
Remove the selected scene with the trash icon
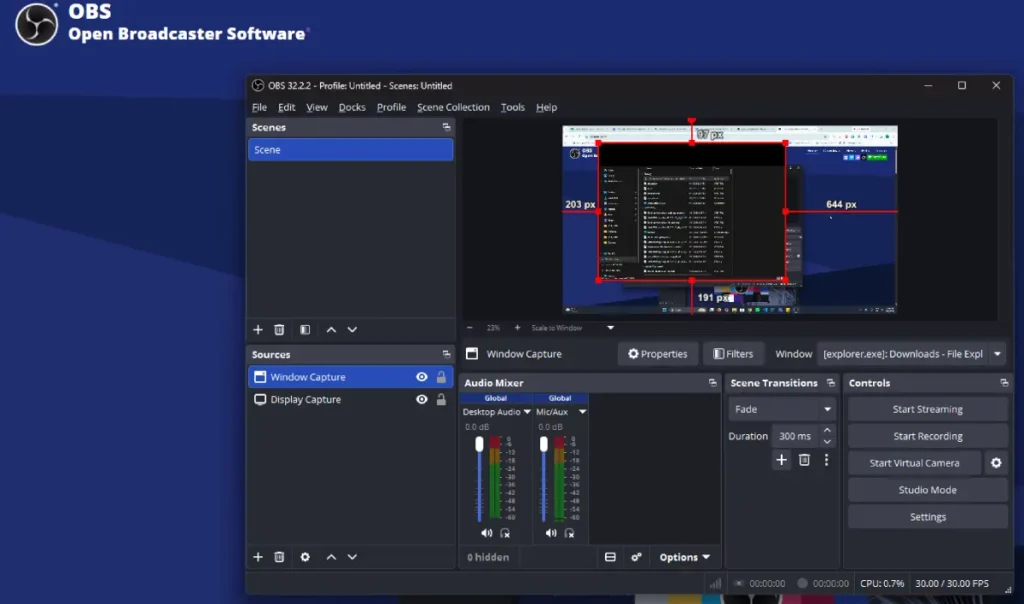[x=279, y=330]
